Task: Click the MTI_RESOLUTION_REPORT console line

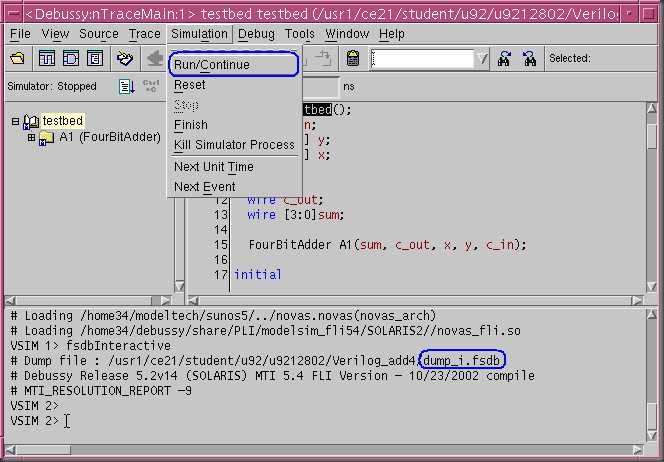Action: point(101,391)
